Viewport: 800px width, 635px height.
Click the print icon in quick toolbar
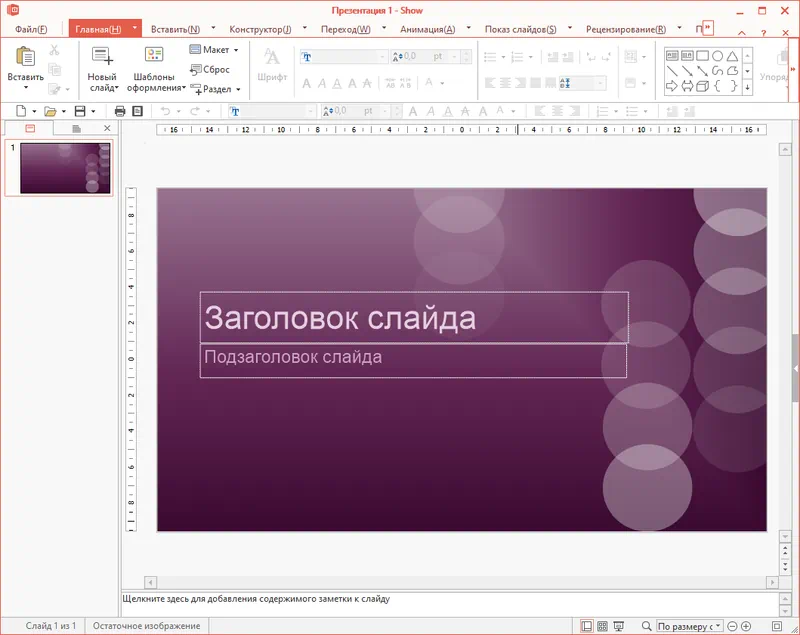tap(120, 111)
